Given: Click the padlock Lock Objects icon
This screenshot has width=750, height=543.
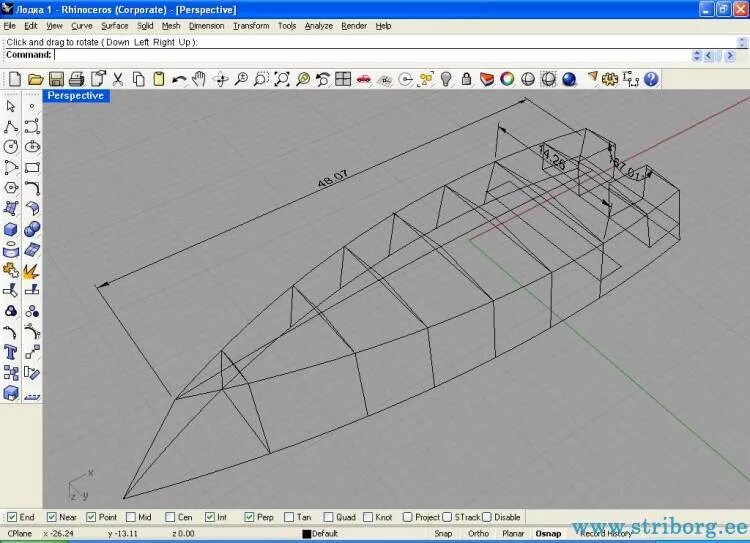Looking at the screenshot, I should (466, 79).
